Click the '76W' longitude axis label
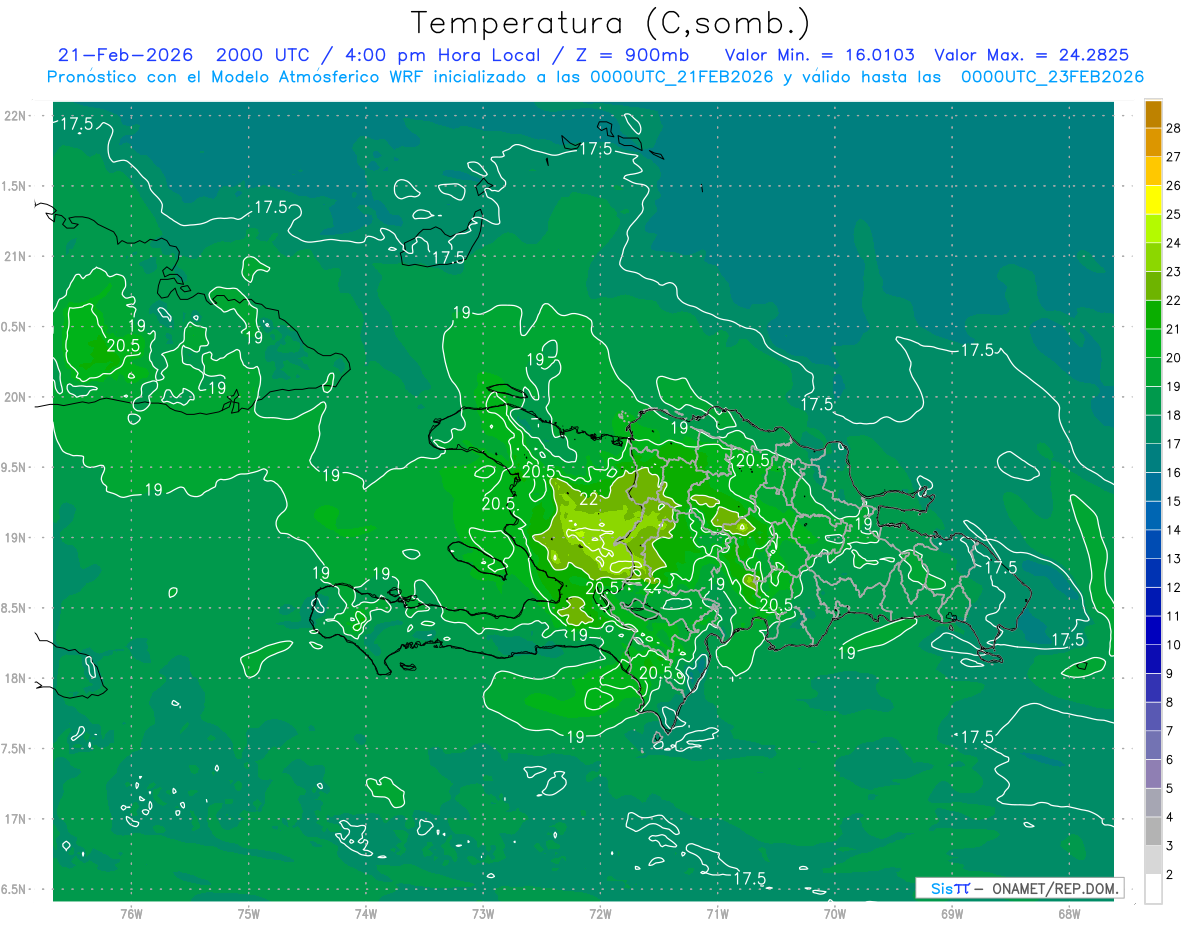 coord(131,913)
